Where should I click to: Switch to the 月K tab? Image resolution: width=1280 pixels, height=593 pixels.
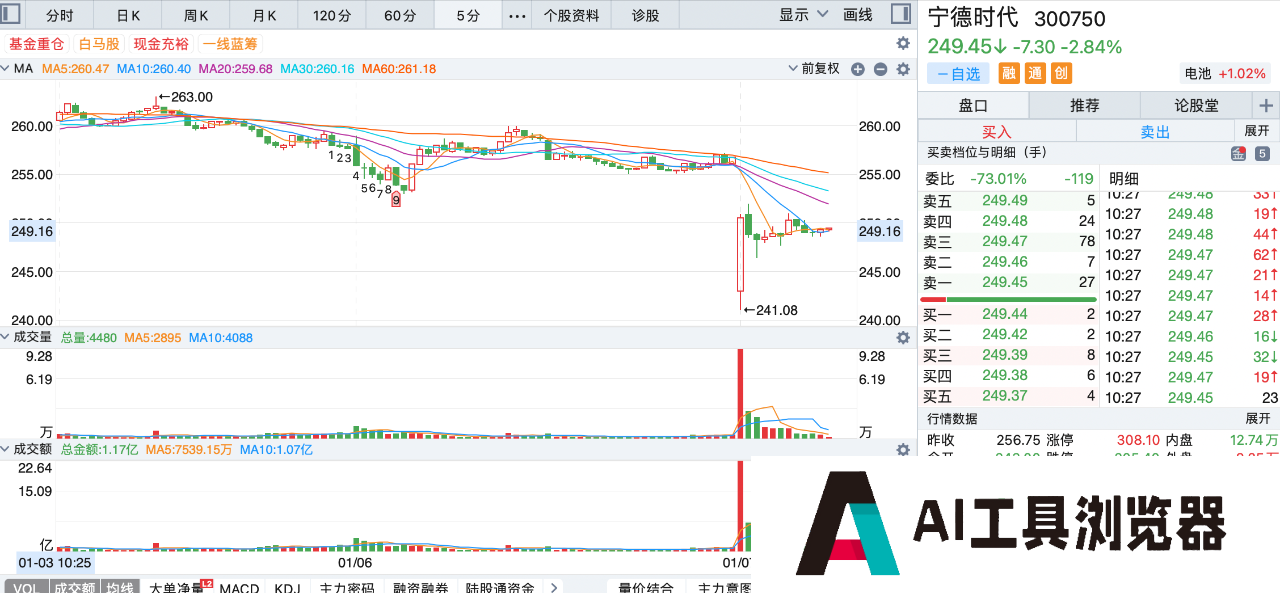(x=264, y=15)
